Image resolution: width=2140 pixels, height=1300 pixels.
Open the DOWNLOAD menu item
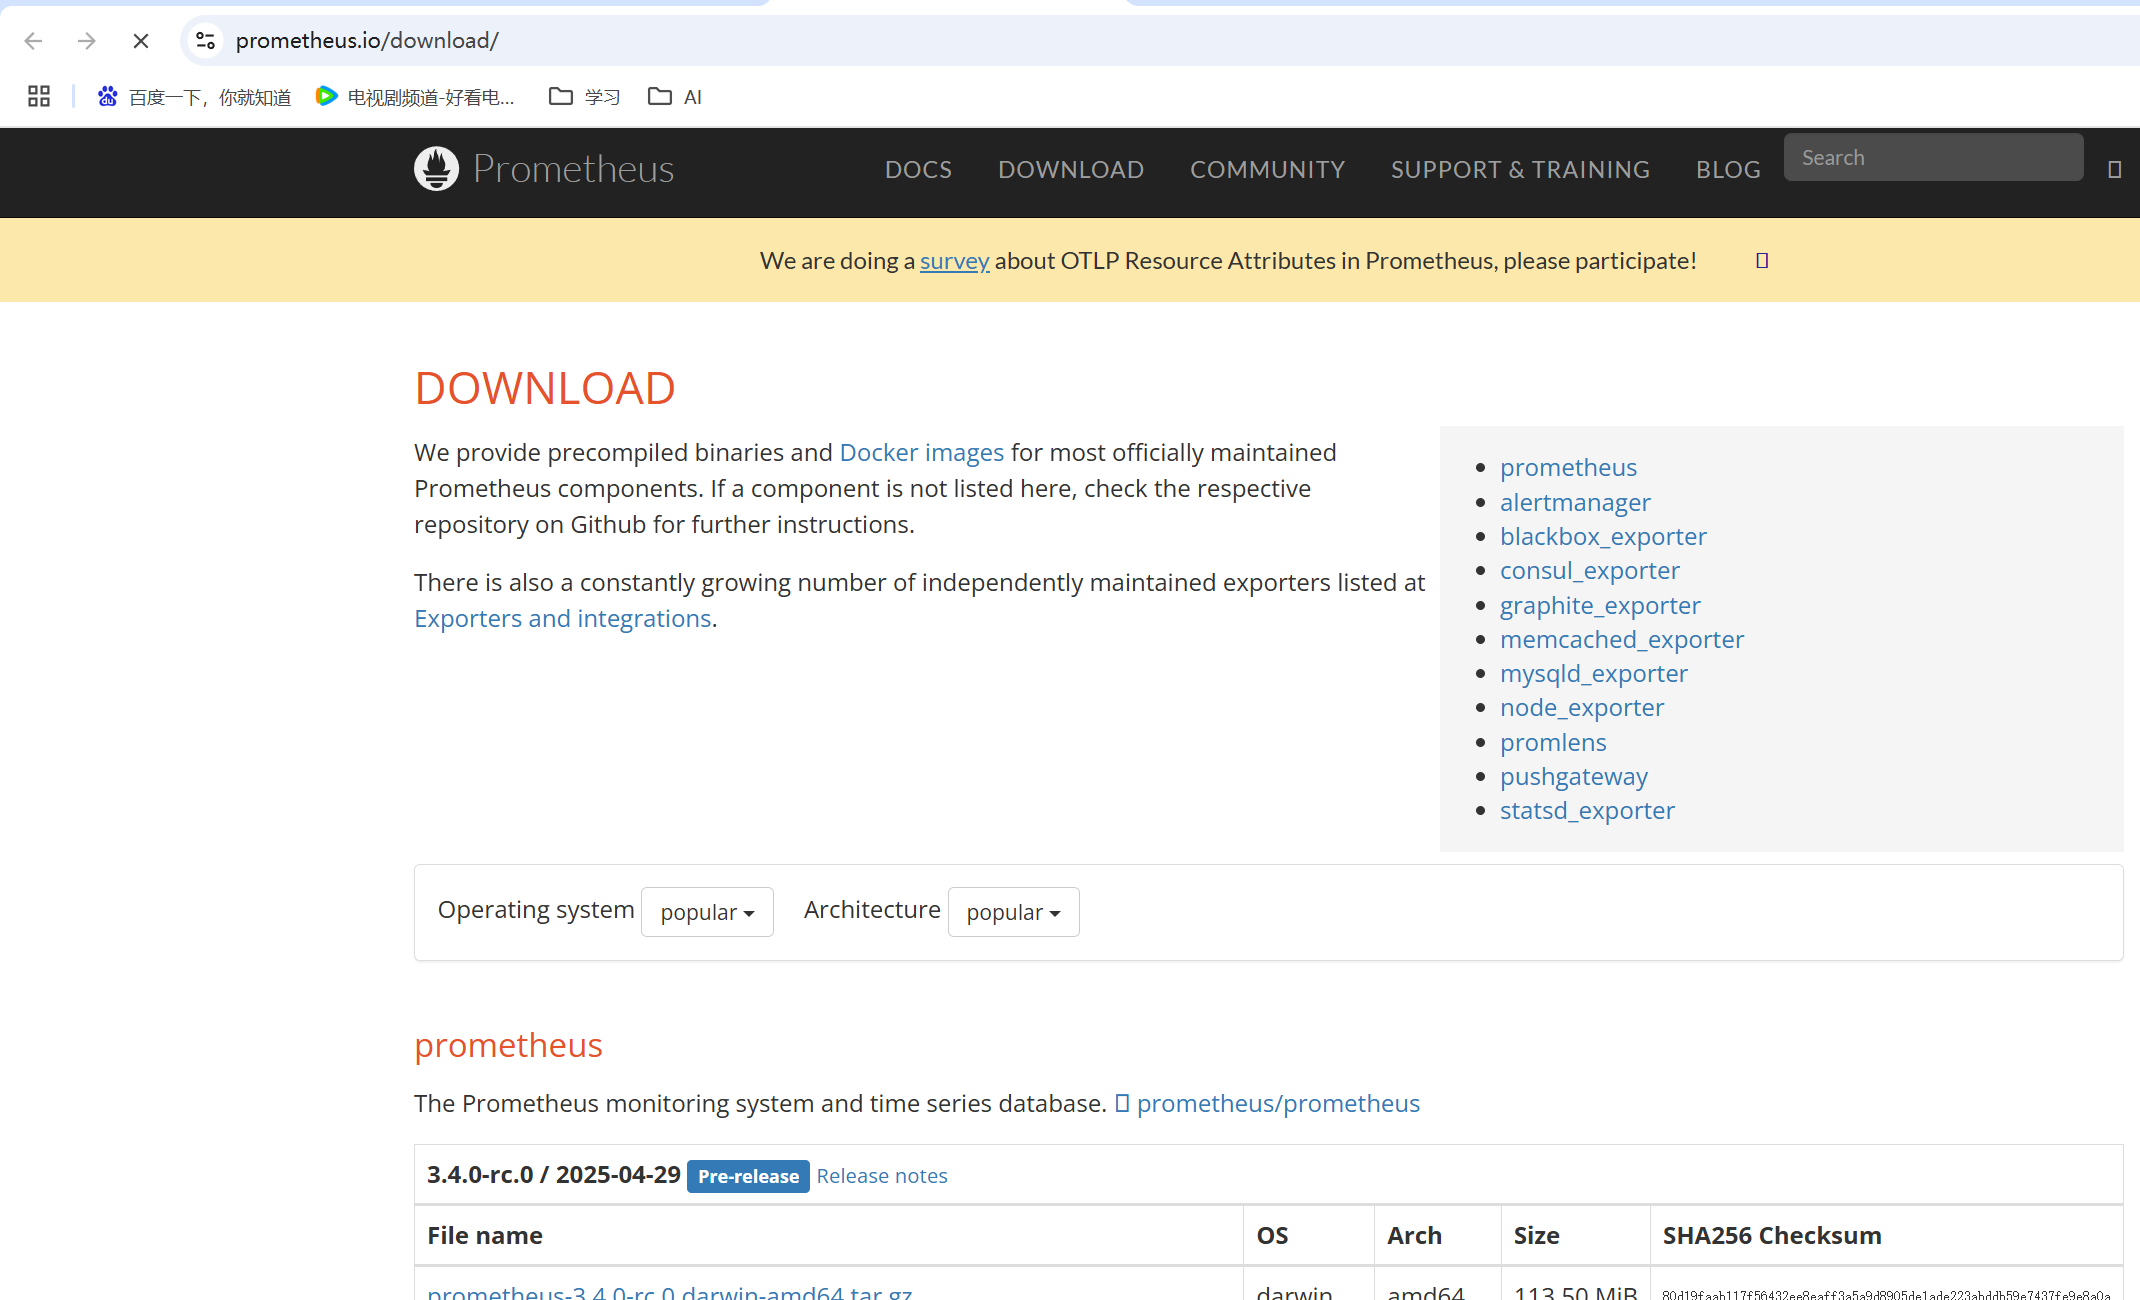tap(1071, 170)
